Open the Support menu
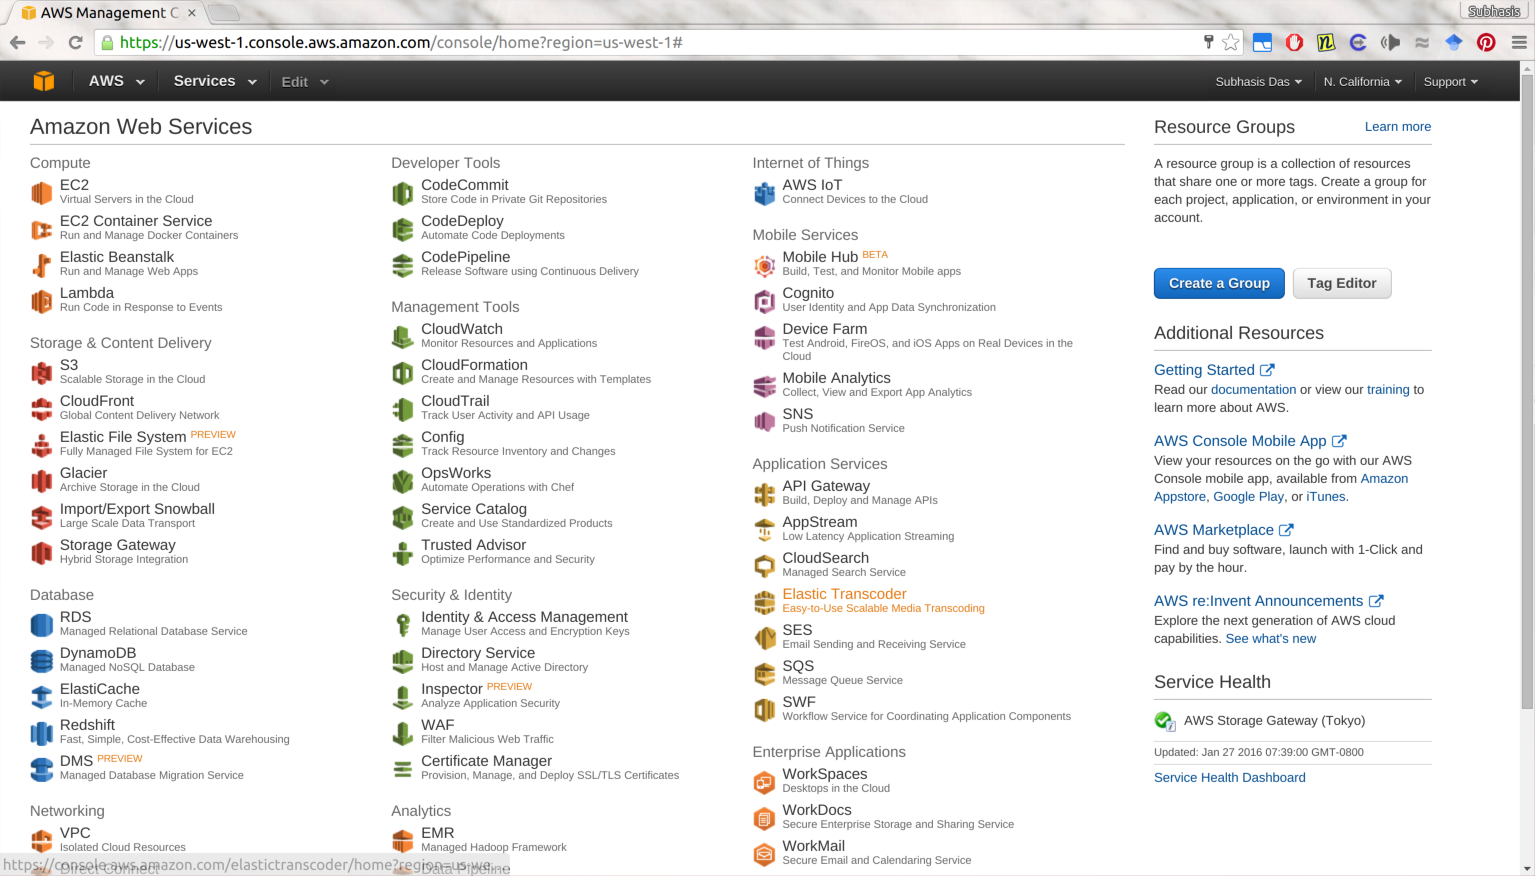 pos(1450,82)
